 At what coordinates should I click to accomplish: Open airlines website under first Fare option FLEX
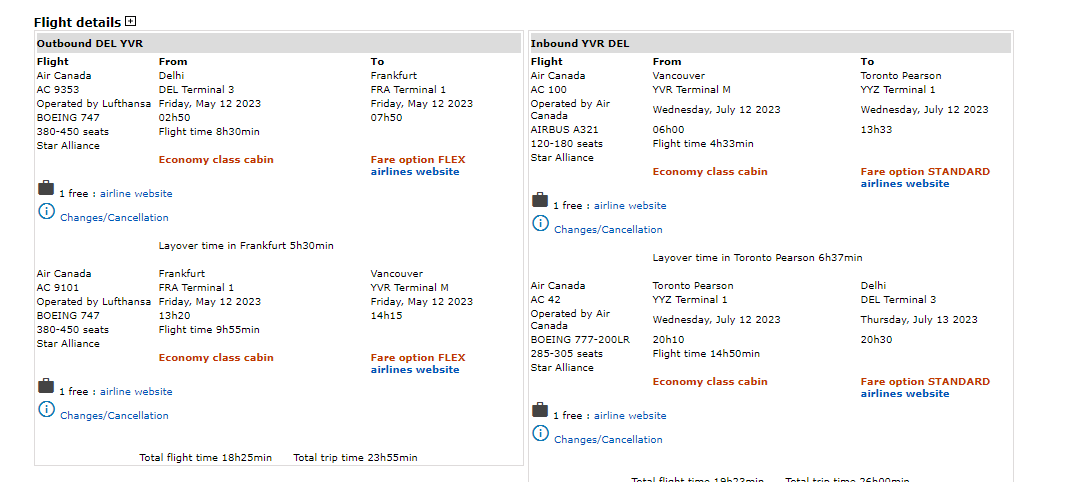pos(415,172)
